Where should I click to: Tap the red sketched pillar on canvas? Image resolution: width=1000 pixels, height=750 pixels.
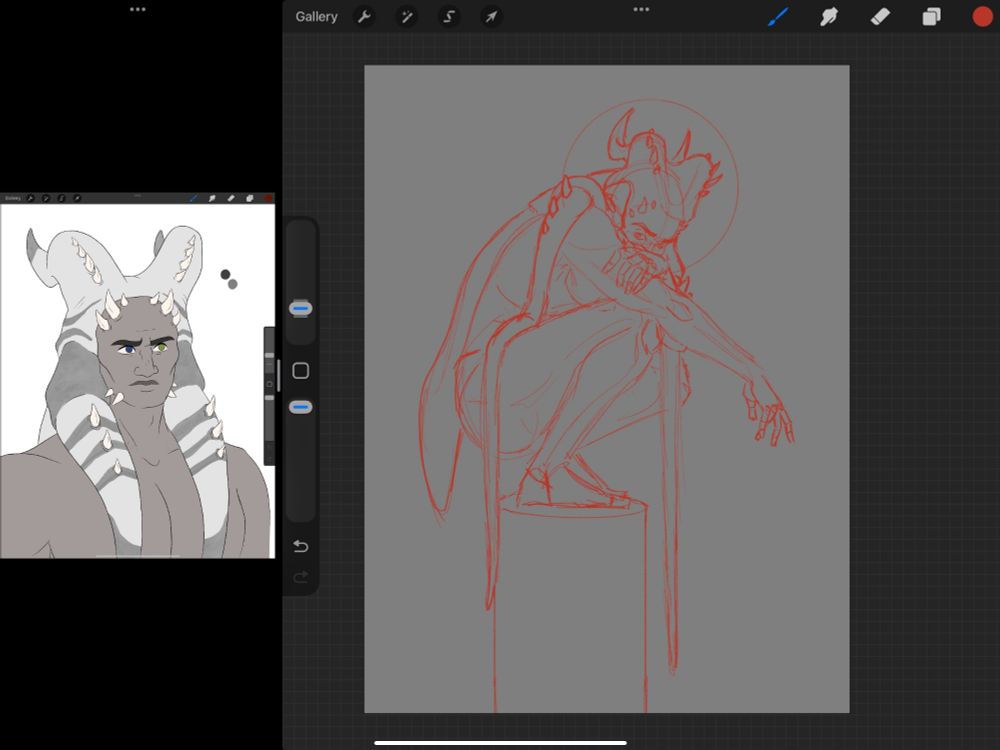570,610
